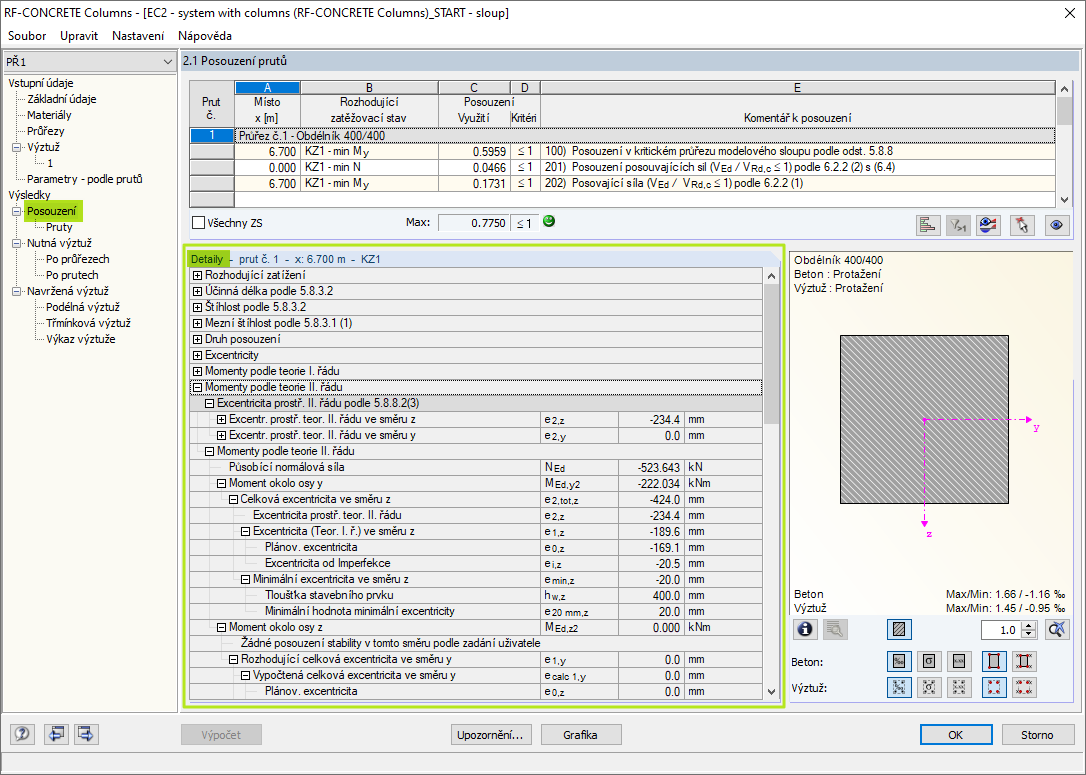Open the Nápověda menu
This screenshot has height=775, width=1086.
[x=205, y=35]
